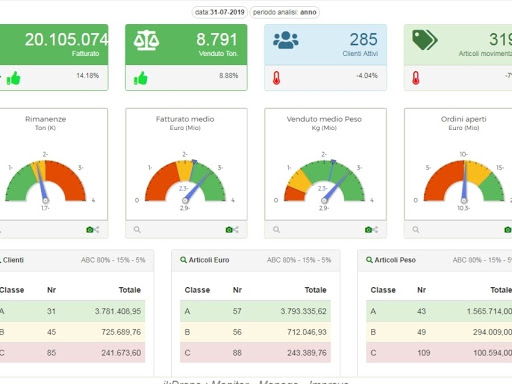The width and height of the screenshot is (512, 384).
Task: Click the magnifier icon below Venduto medio Peso gauge
Action: [x=276, y=230]
